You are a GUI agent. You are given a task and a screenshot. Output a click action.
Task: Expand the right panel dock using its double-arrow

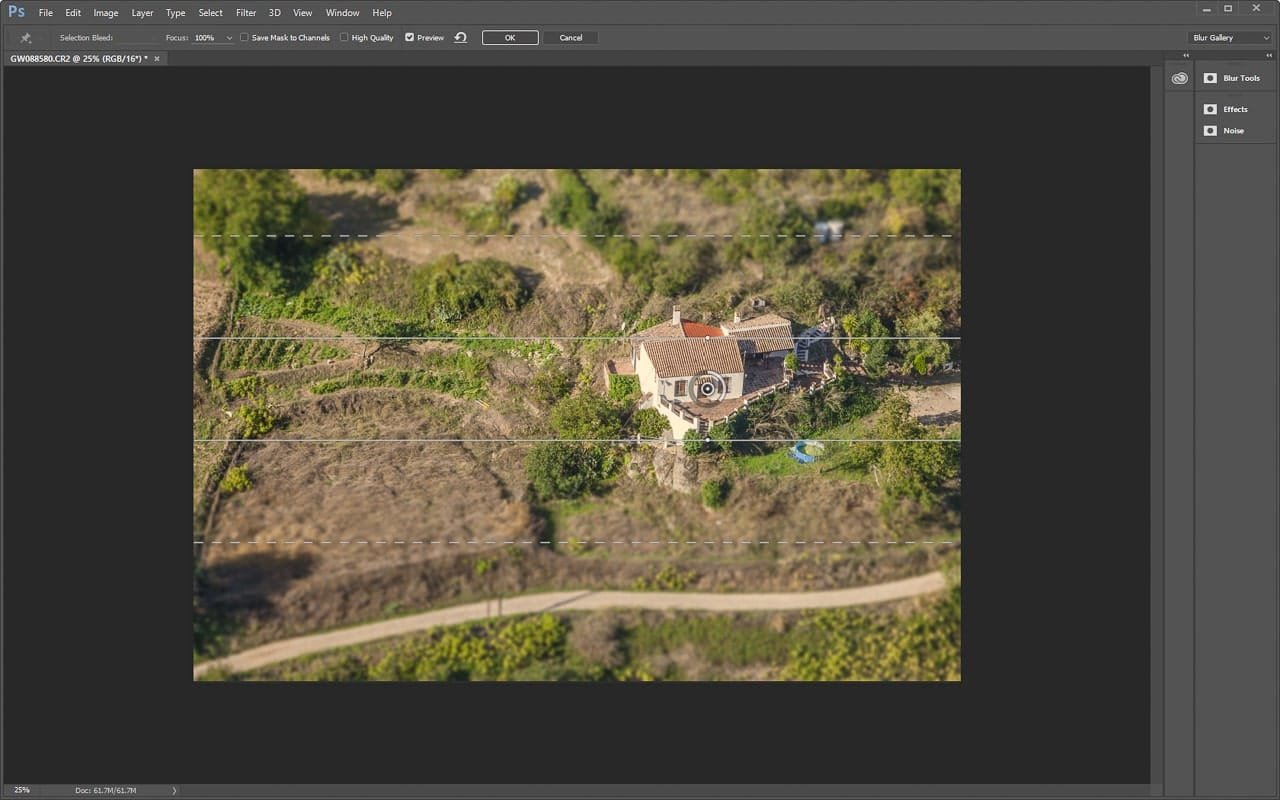[x=1268, y=56]
